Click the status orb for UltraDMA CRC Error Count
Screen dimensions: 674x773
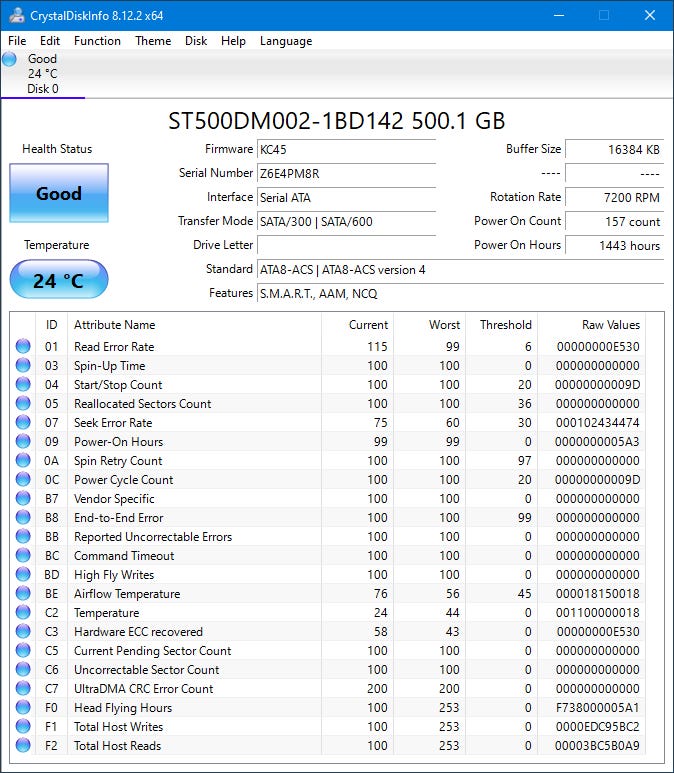point(23,689)
